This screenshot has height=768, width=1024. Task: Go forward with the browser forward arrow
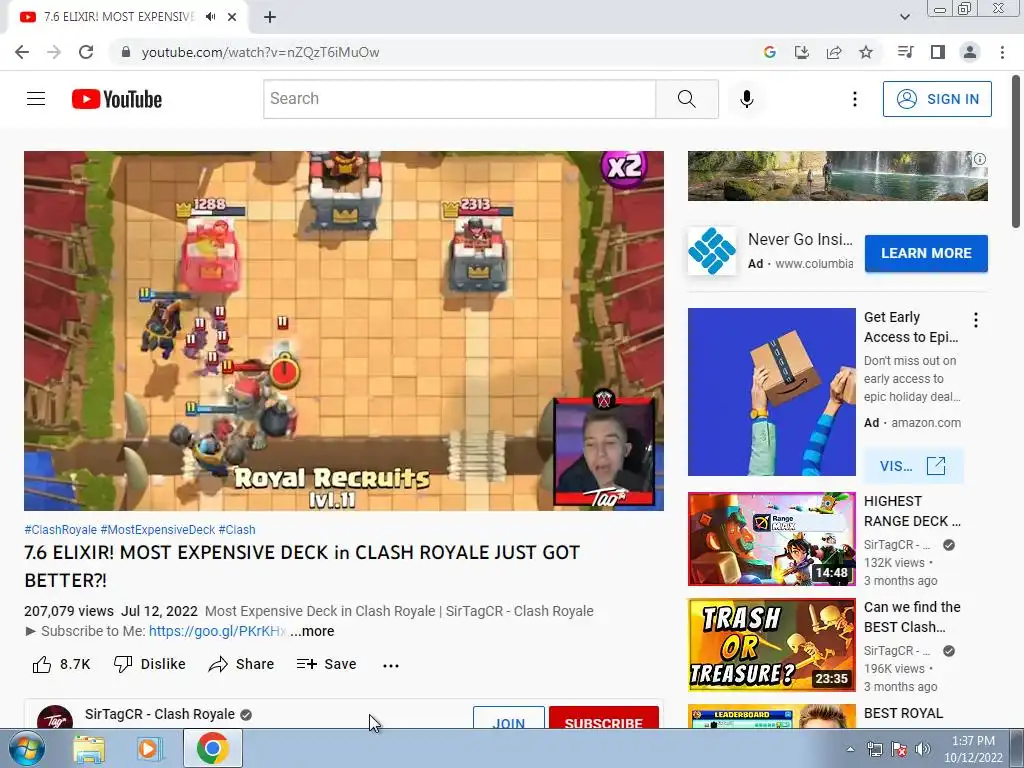click(x=54, y=52)
